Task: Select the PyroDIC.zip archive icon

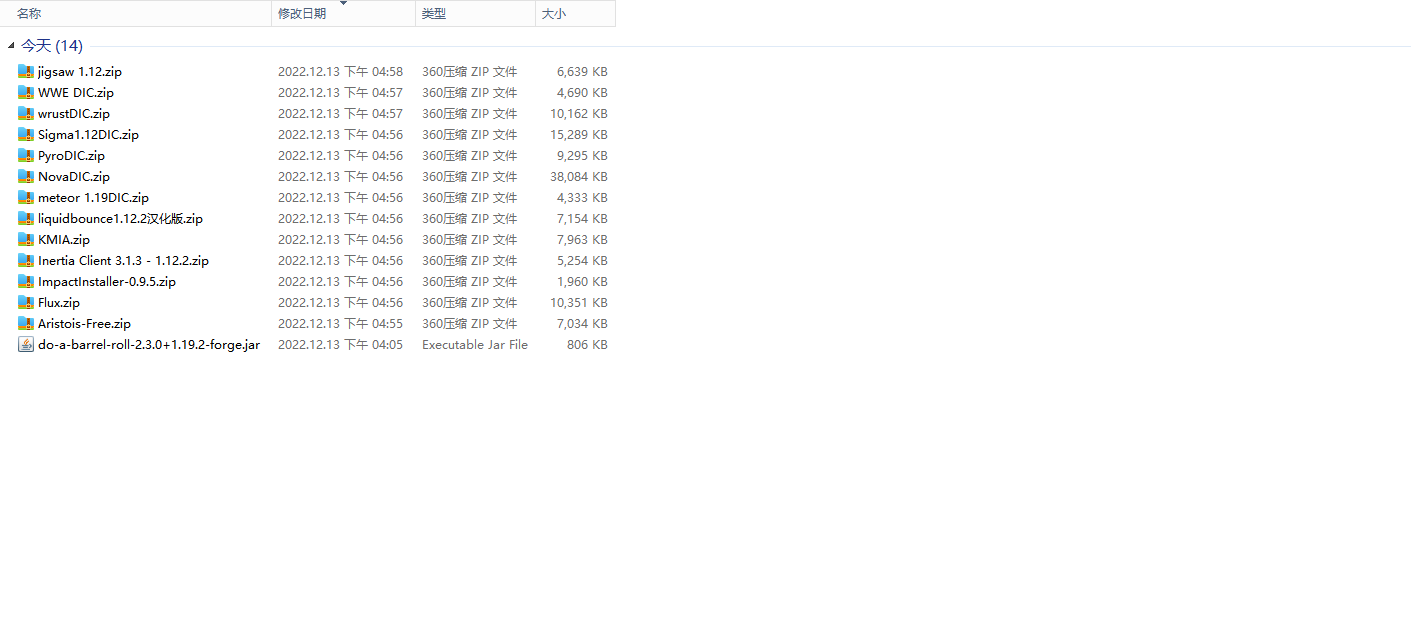Action: (x=26, y=156)
